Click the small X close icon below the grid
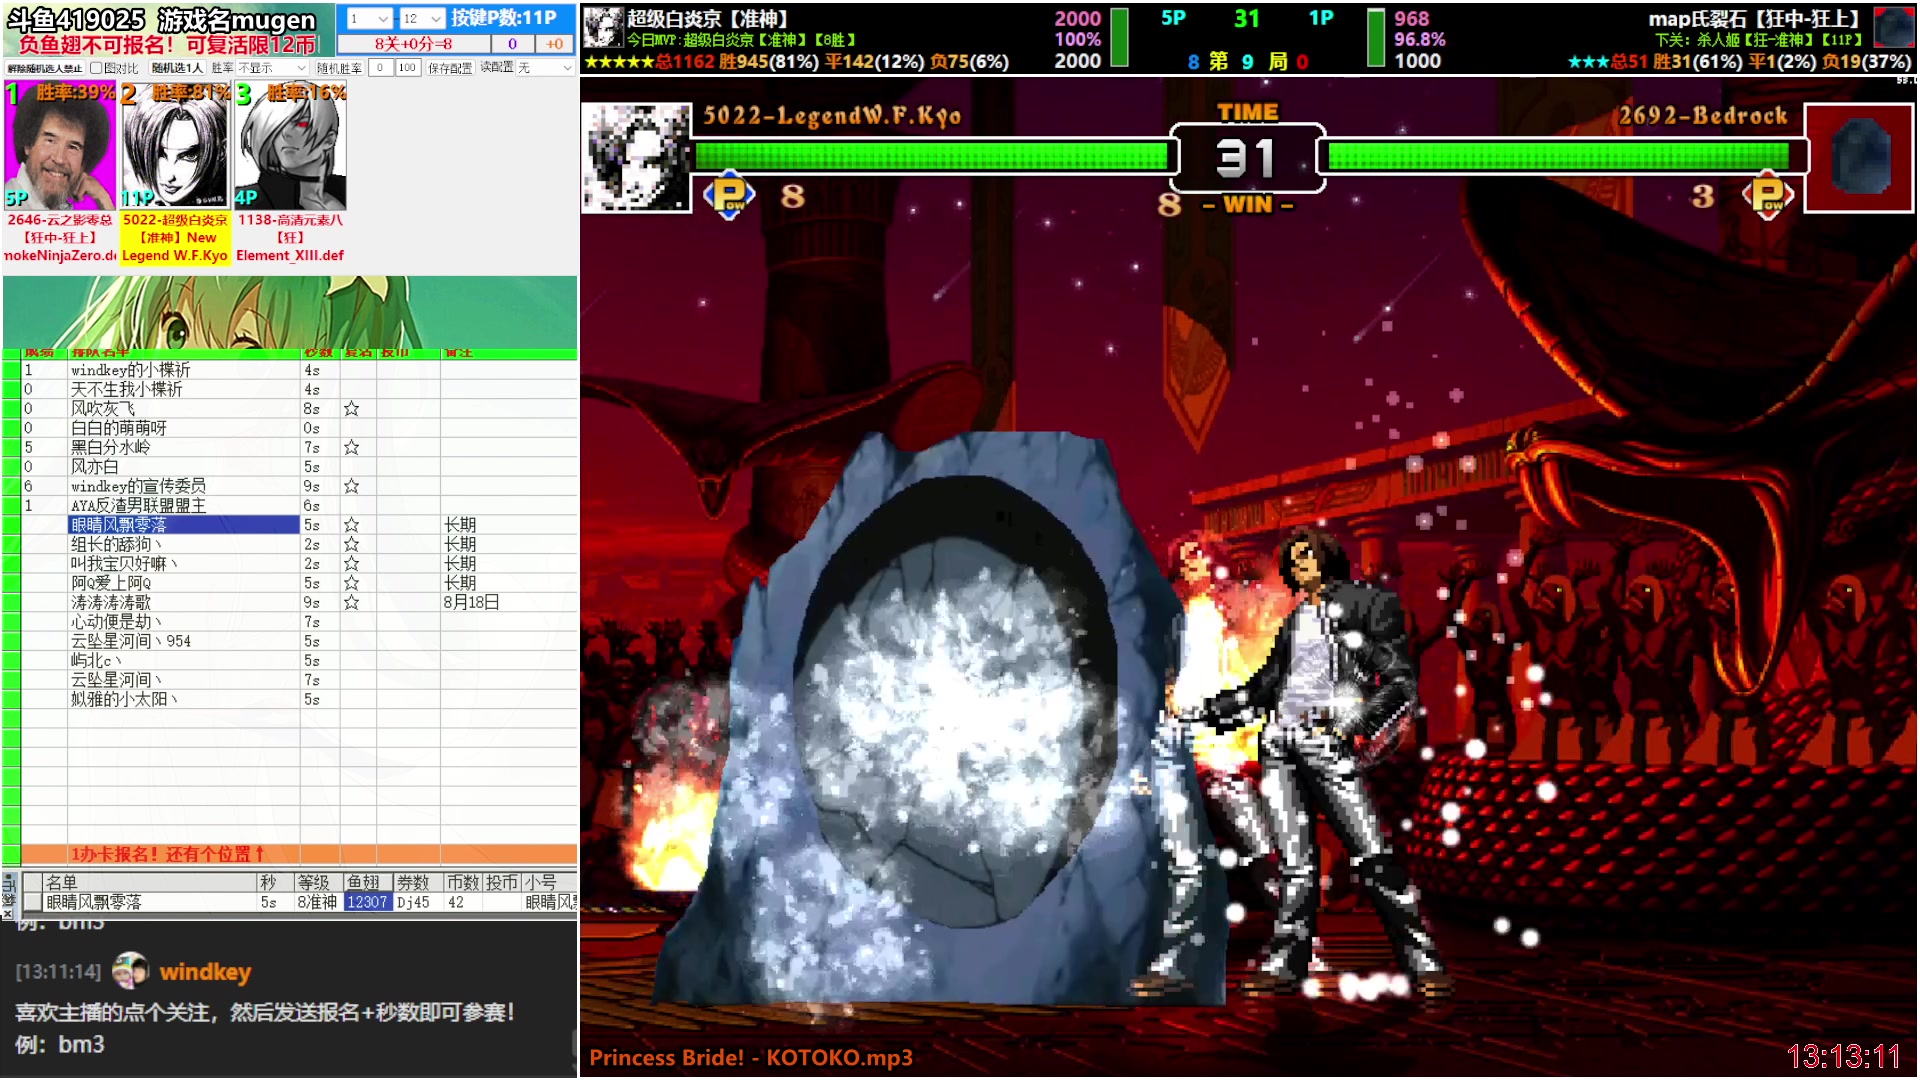 pos(8,913)
